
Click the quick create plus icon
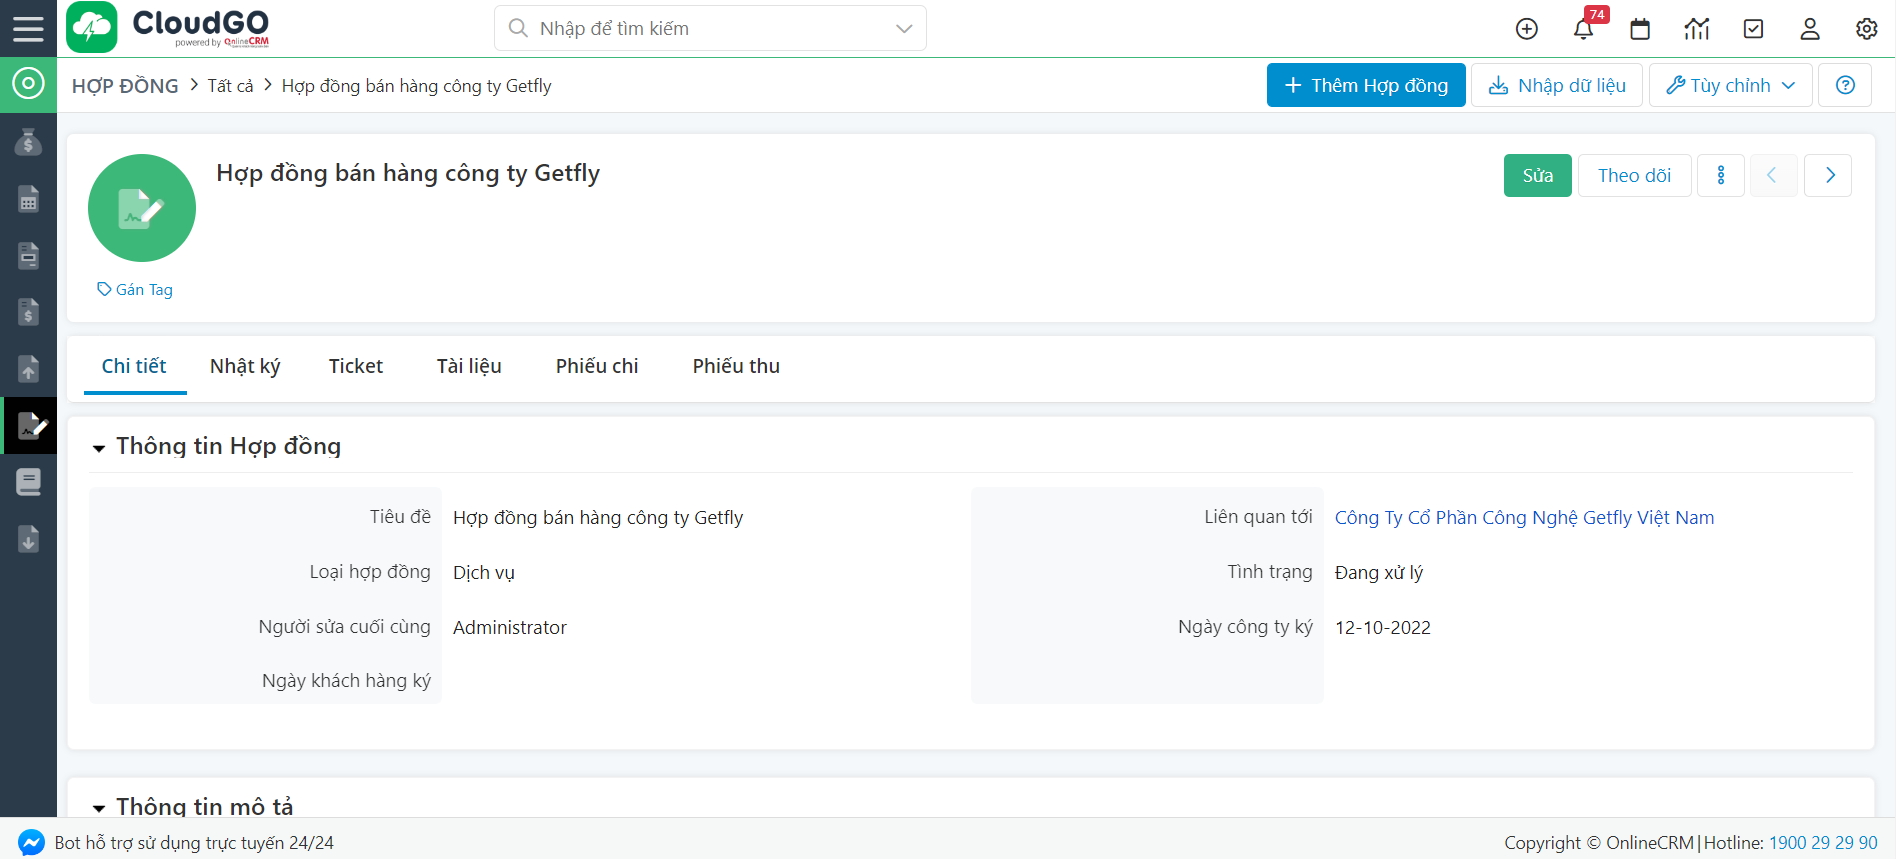(x=1526, y=29)
